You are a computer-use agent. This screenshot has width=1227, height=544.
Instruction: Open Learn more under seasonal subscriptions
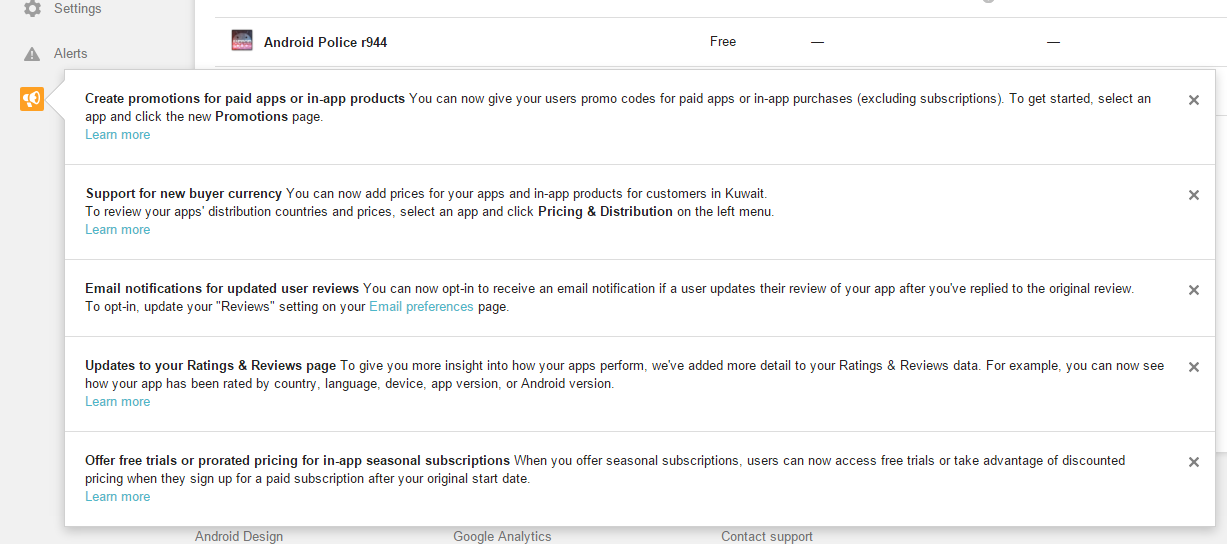point(117,497)
